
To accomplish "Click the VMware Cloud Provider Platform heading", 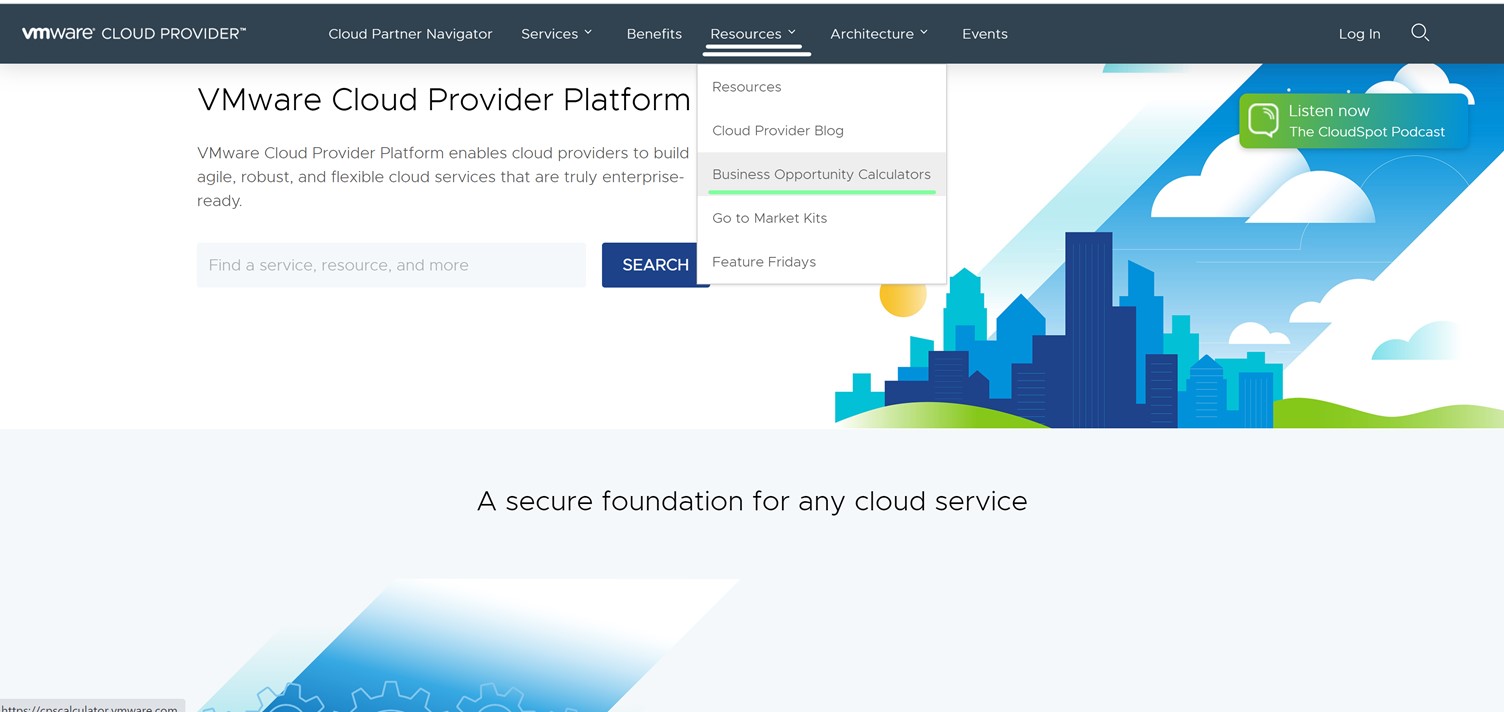I will point(444,100).
